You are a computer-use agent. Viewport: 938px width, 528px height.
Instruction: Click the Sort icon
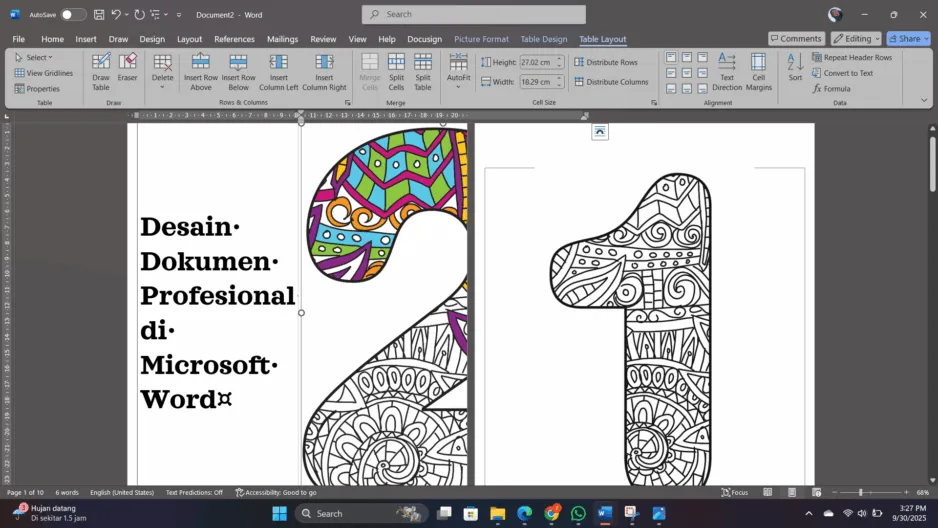(x=795, y=66)
